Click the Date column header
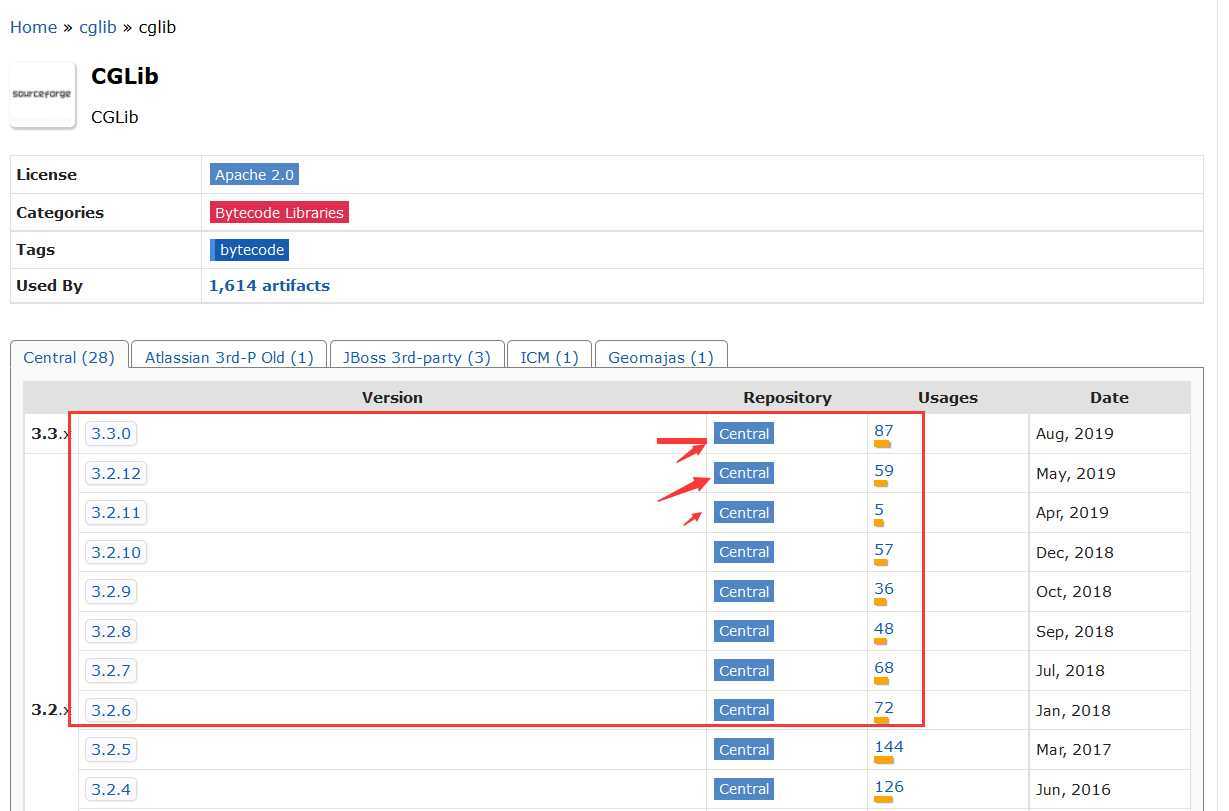The width and height of the screenshot is (1229, 811). click(x=1109, y=398)
